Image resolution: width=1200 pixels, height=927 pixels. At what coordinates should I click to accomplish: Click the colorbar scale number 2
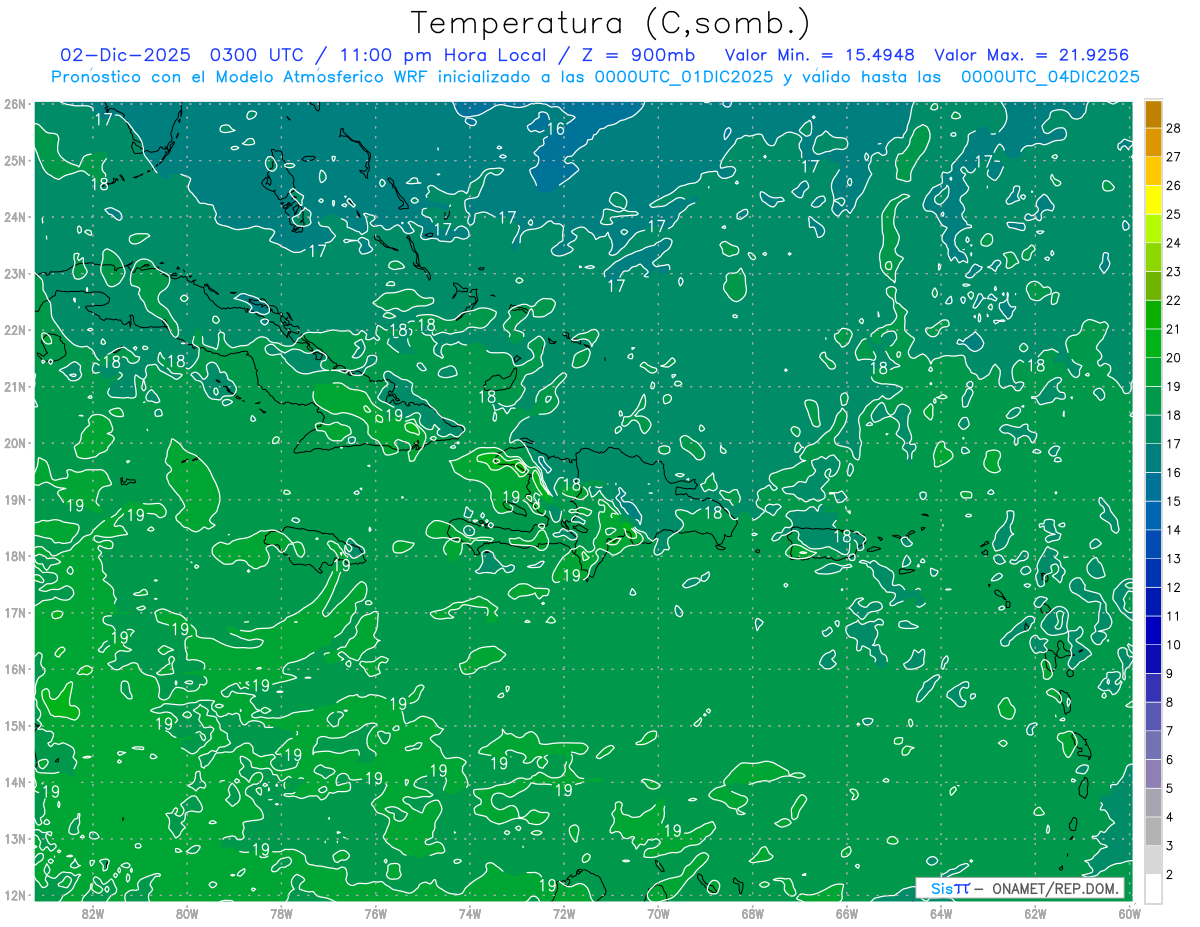[1170, 874]
